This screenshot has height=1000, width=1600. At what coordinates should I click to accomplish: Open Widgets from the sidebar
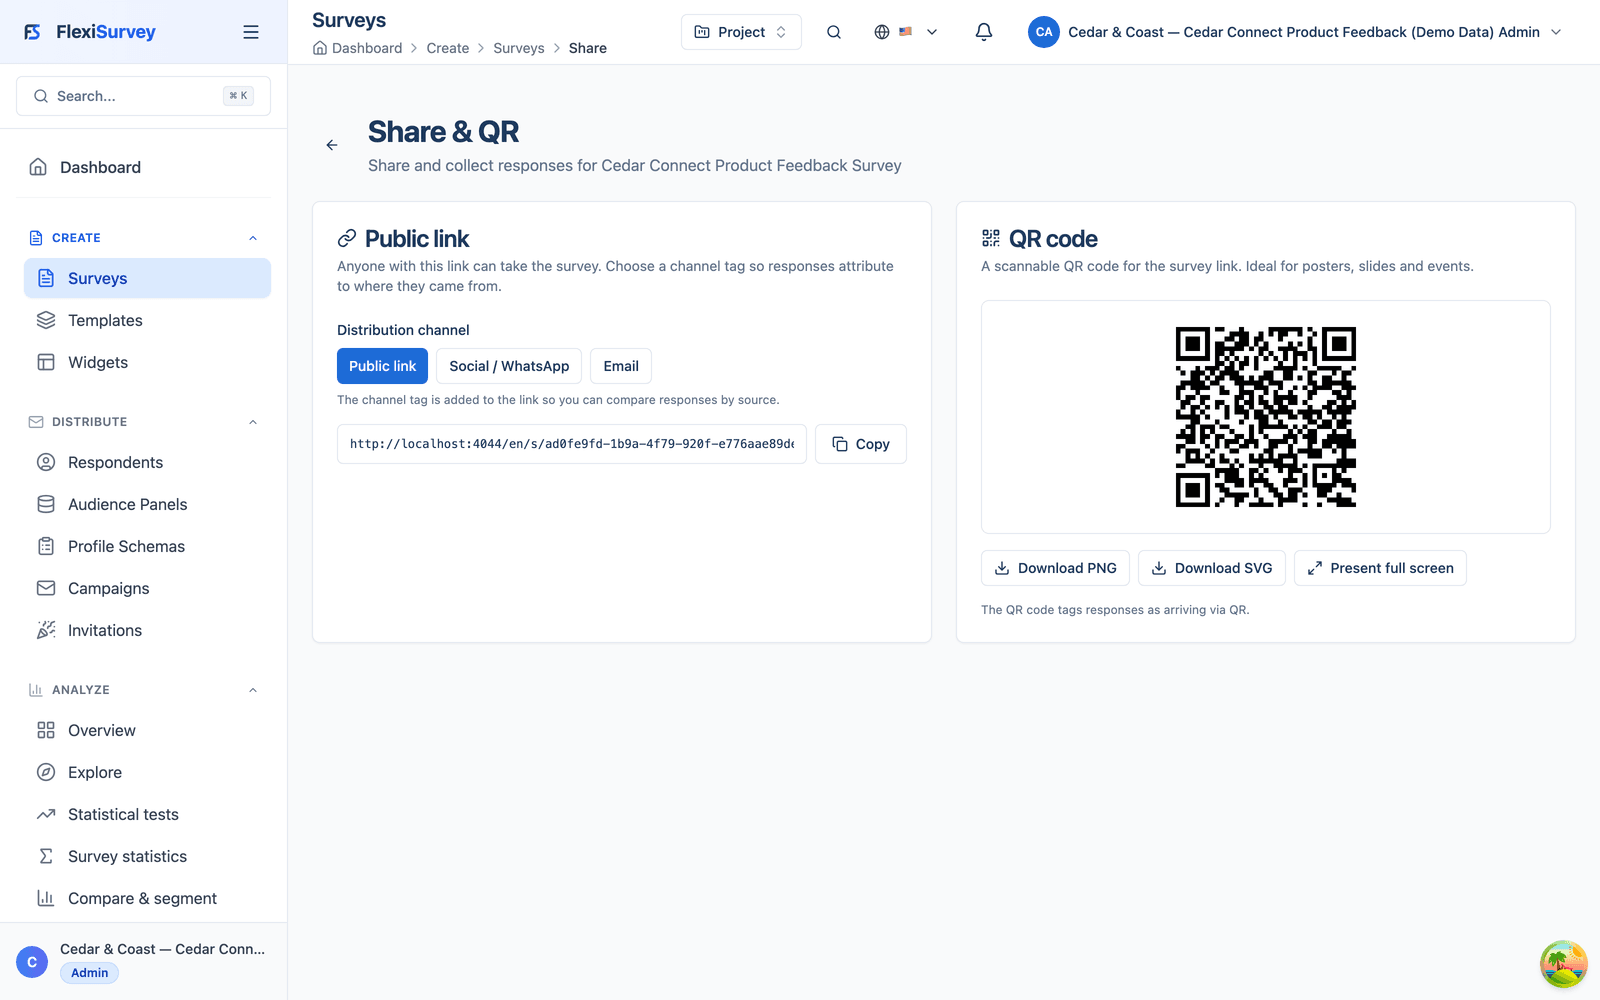click(148, 362)
